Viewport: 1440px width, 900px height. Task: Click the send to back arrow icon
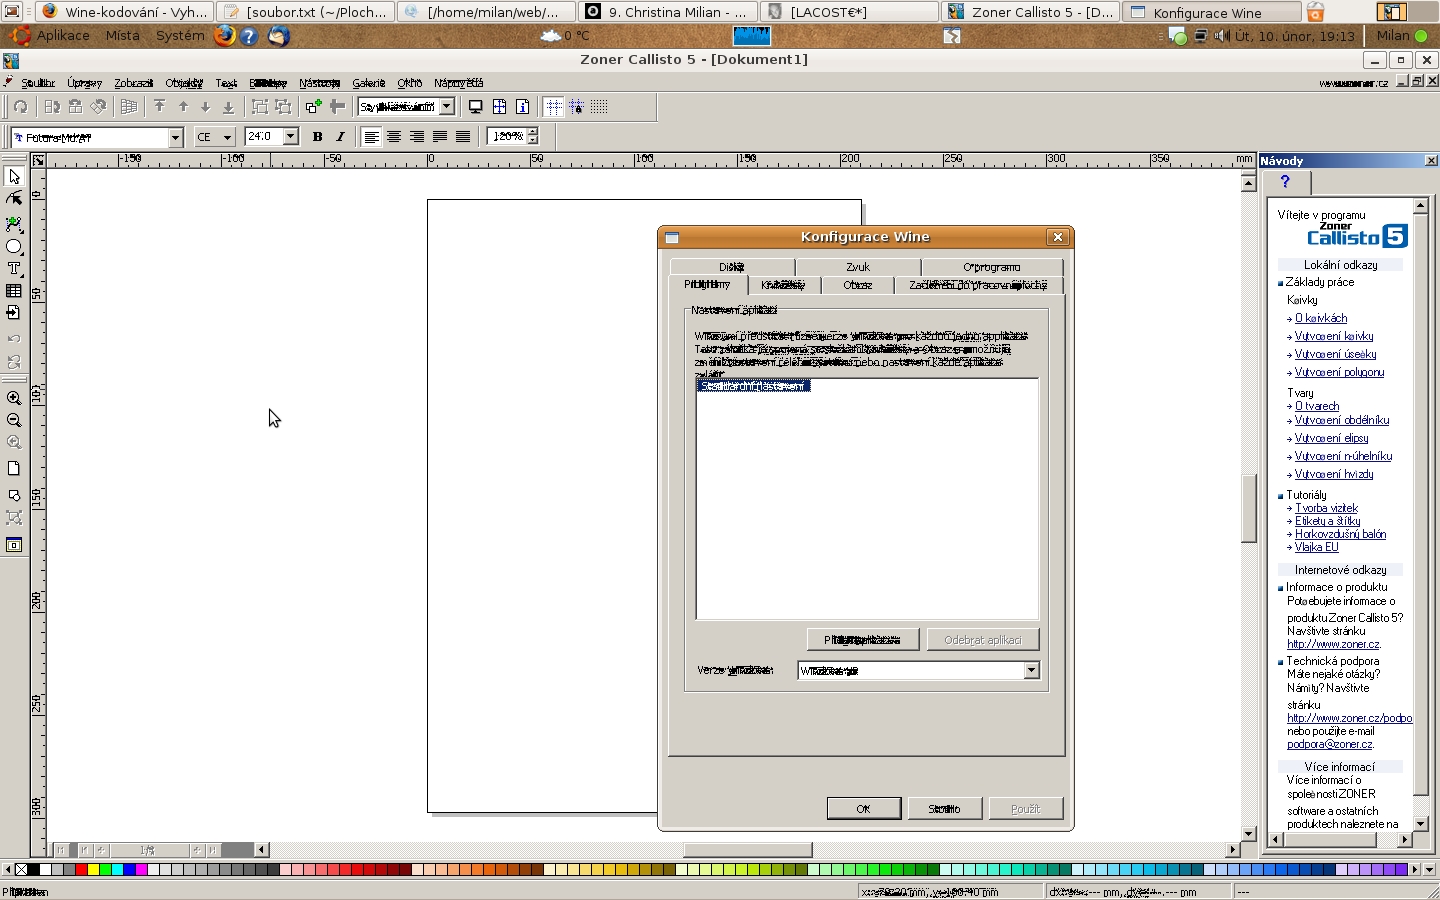pyautogui.click(x=228, y=107)
